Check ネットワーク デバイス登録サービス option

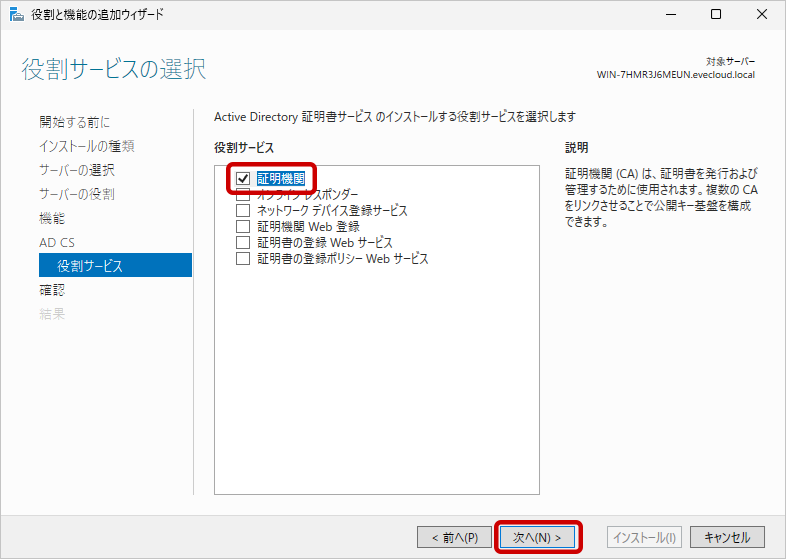pos(243,211)
